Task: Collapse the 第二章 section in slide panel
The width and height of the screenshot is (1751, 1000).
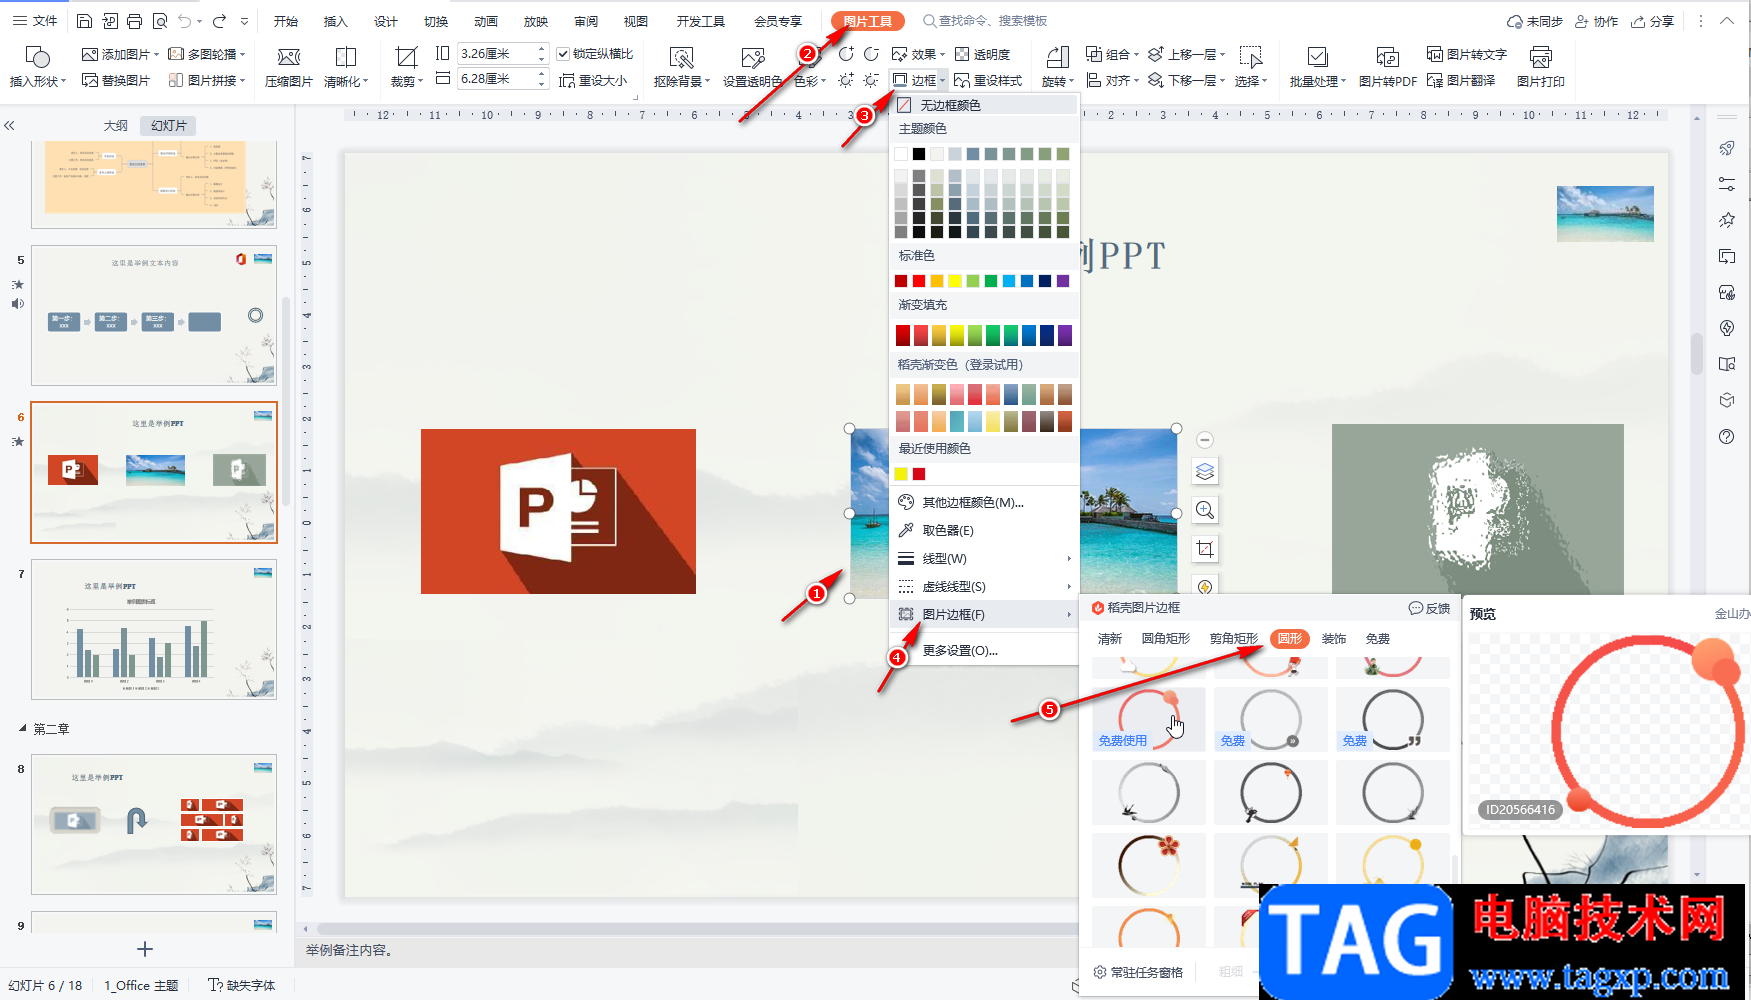Action: (22, 728)
